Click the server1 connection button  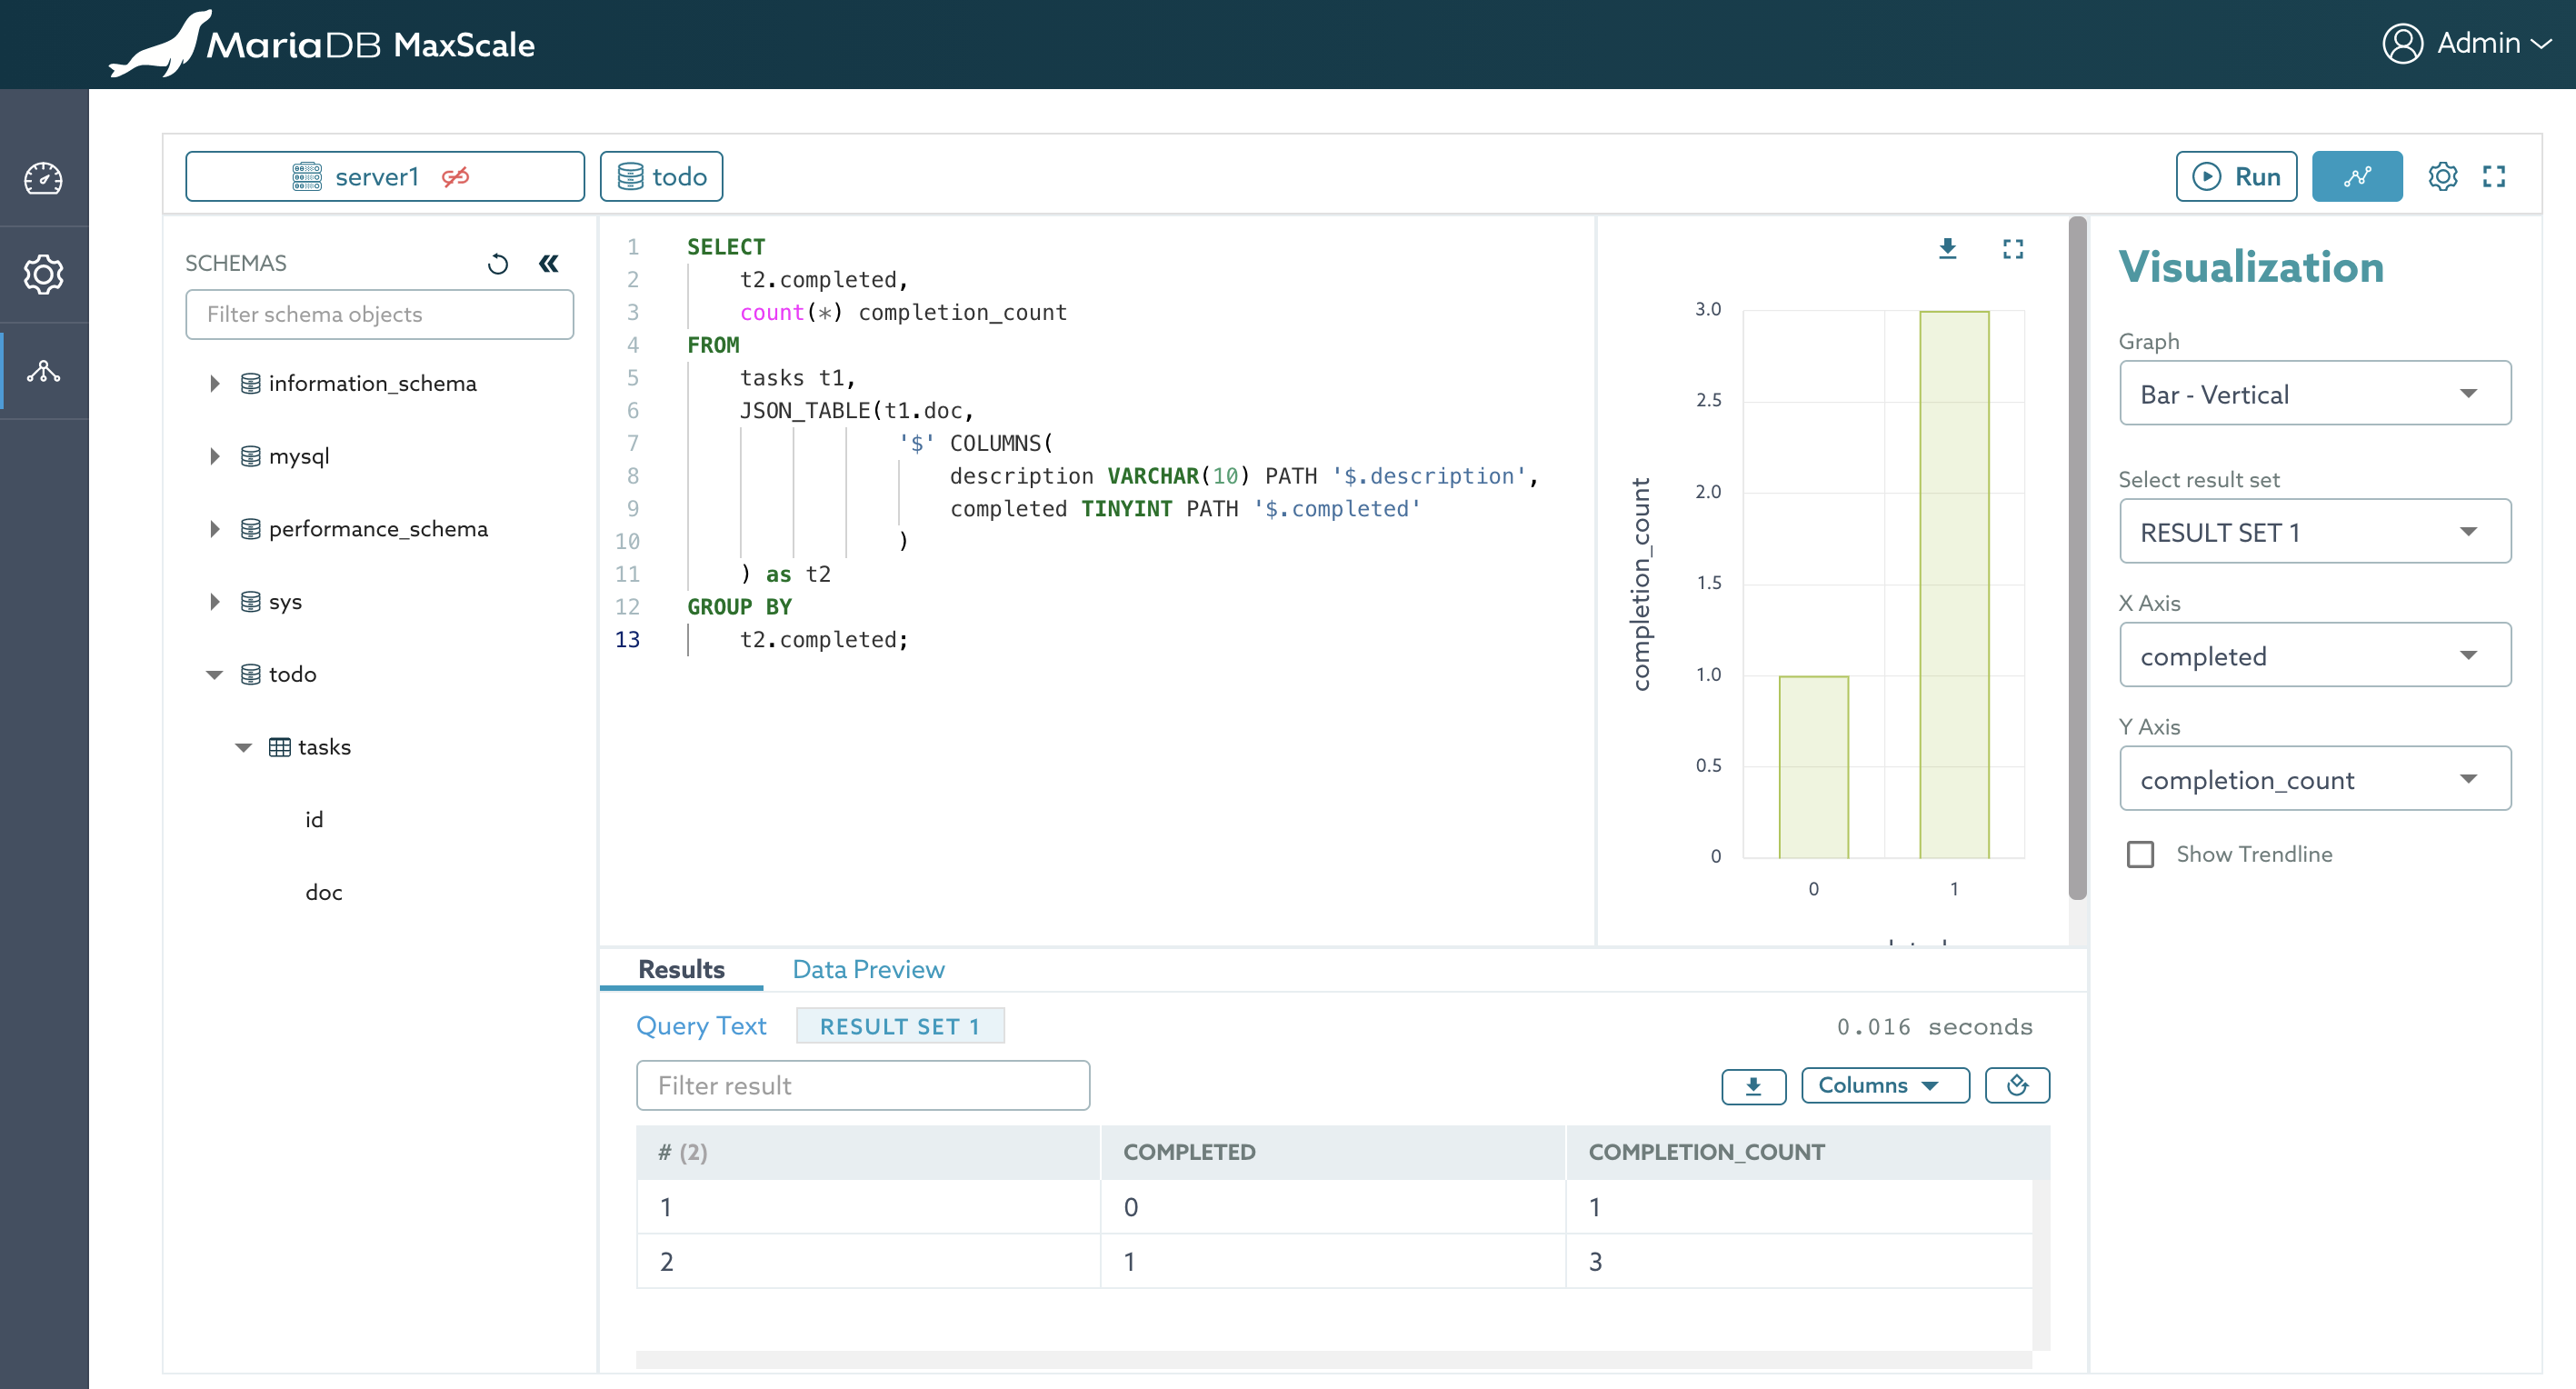coord(384,176)
